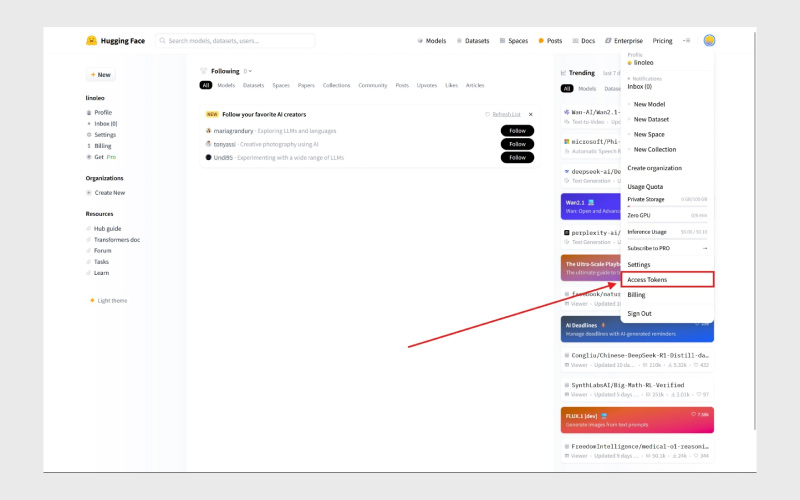The width and height of the screenshot is (800, 500).
Task: Click the Private Storage usage bar
Action: (x=667, y=206)
